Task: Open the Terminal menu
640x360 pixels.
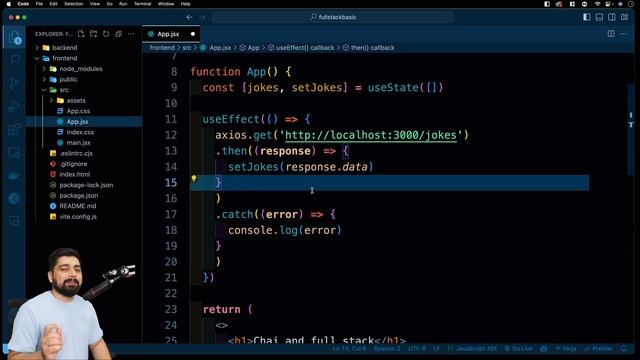Action: tap(142, 4)
